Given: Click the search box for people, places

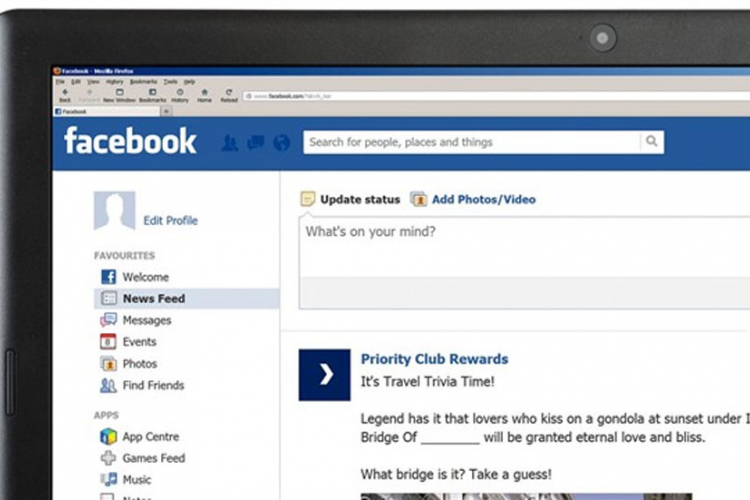Looking at the screenshot, I should click(472, 142).
